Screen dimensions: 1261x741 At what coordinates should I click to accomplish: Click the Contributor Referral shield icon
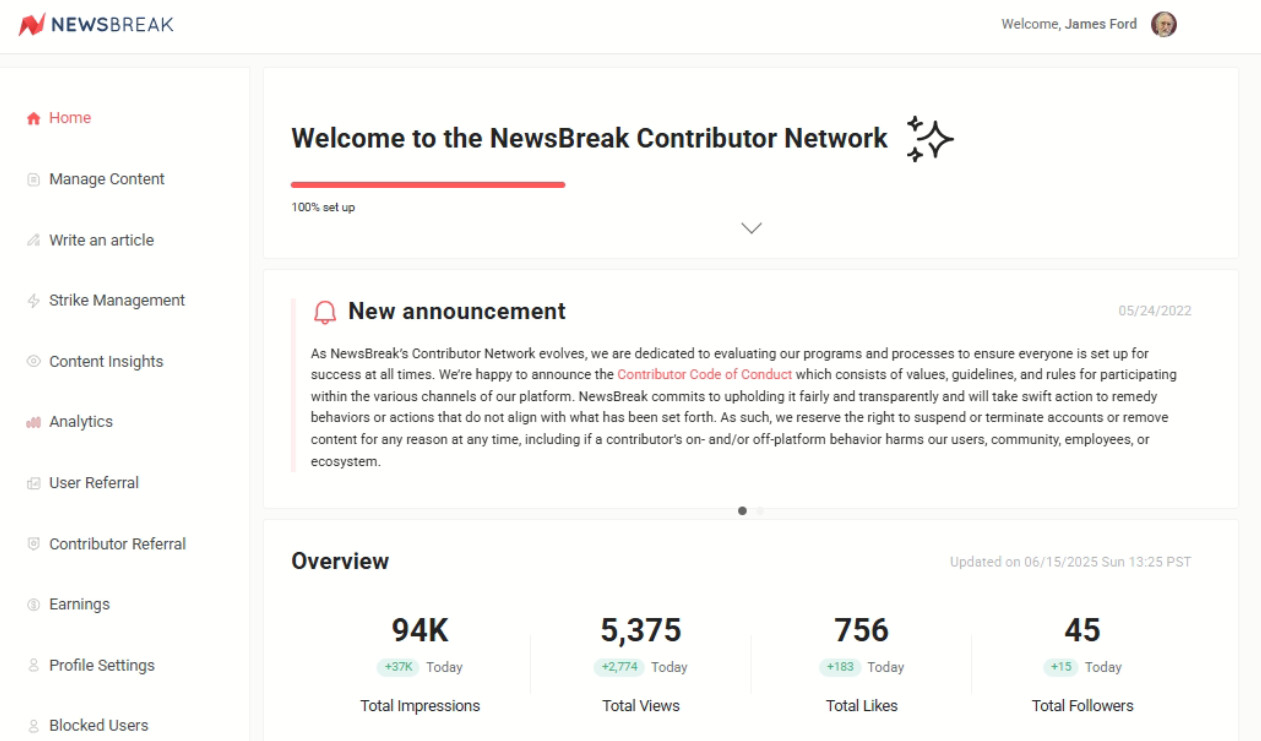pyautogui.click(x=33, y=544)
